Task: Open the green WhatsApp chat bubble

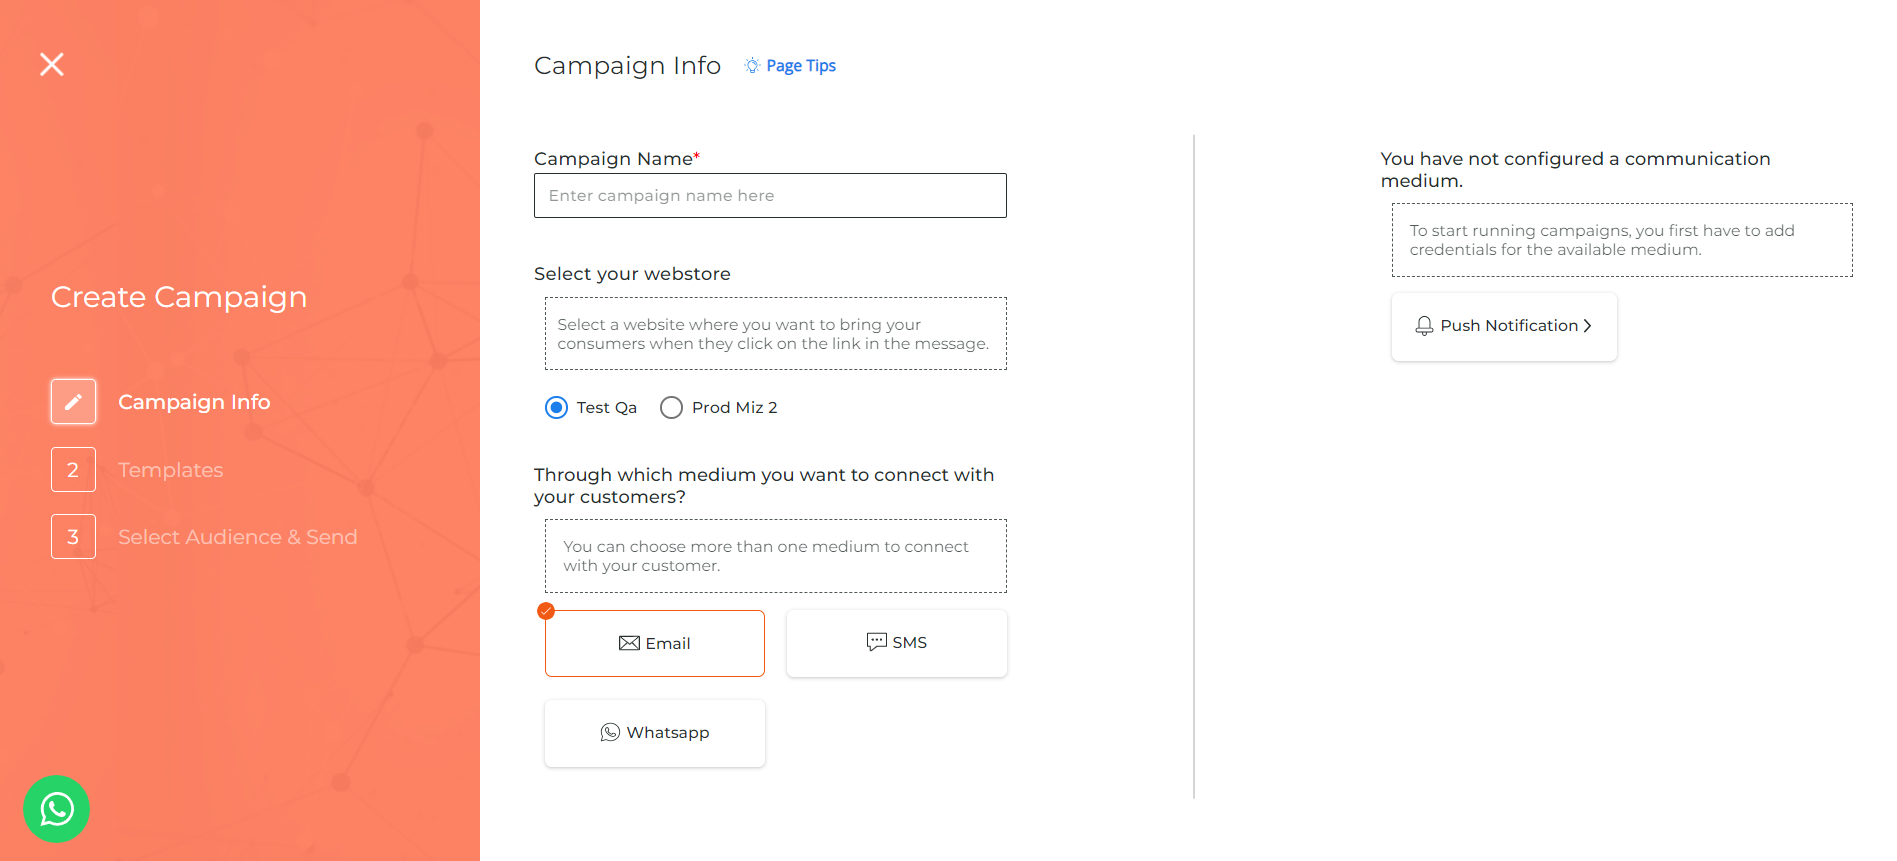Action: (x=57, y=809)
